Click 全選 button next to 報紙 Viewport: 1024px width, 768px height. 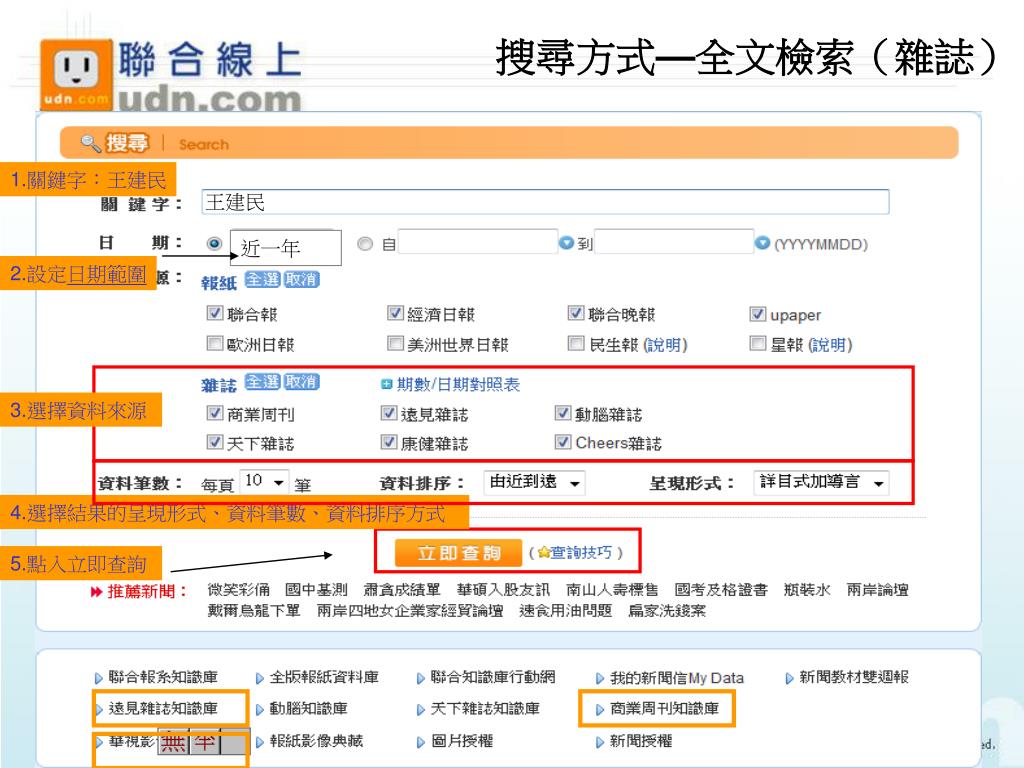263,280
